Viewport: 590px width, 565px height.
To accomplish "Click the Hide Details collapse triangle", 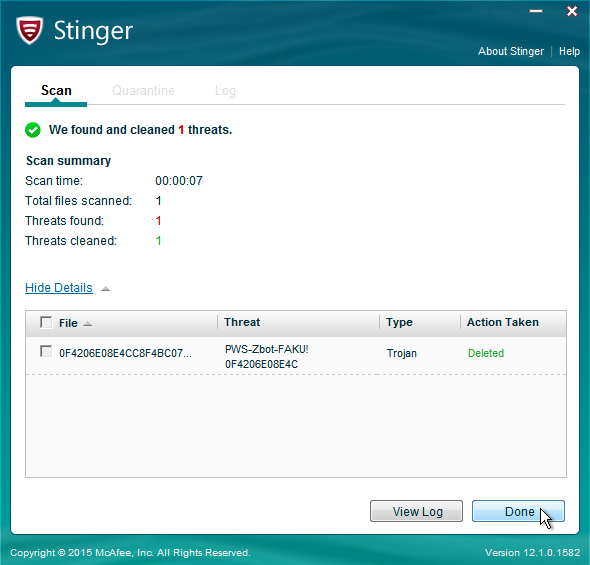I will click(105, 289).
